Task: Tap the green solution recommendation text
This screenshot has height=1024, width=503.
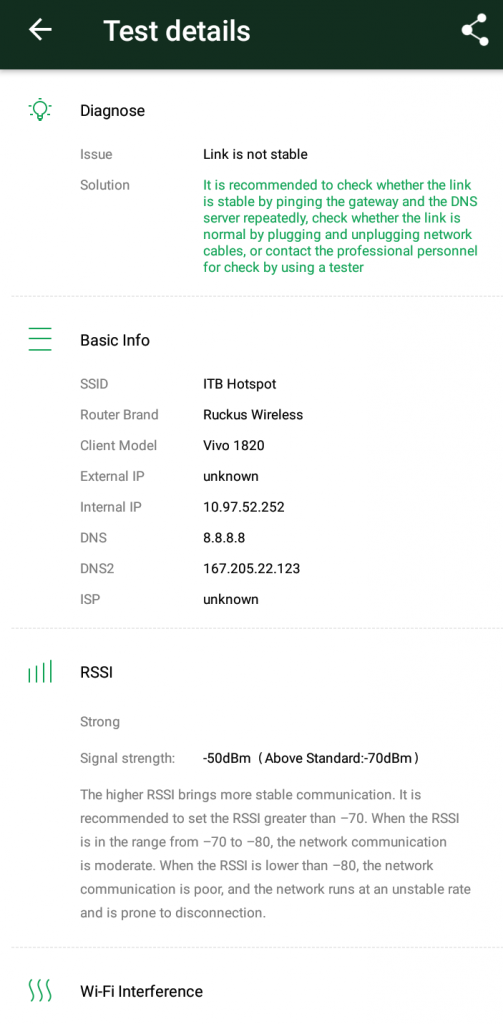Action: click(x=340, y=226)
